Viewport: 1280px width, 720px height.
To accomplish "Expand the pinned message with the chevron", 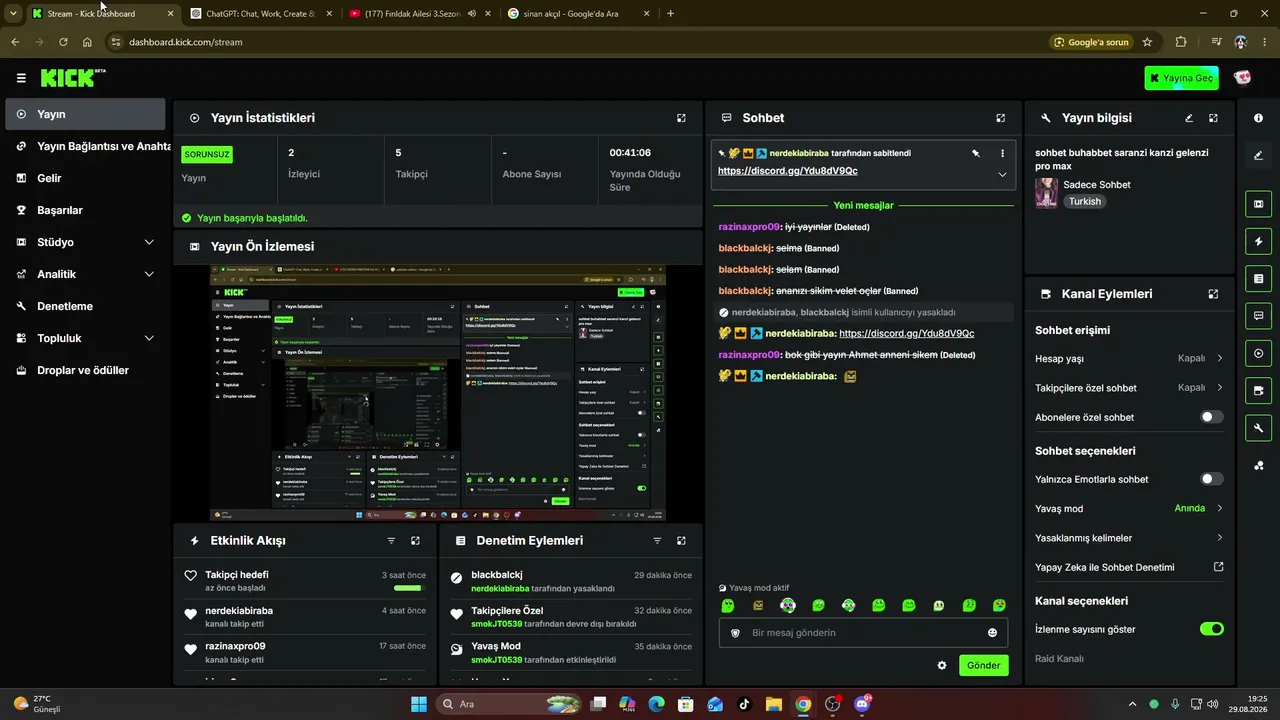I will [1002, 174].
